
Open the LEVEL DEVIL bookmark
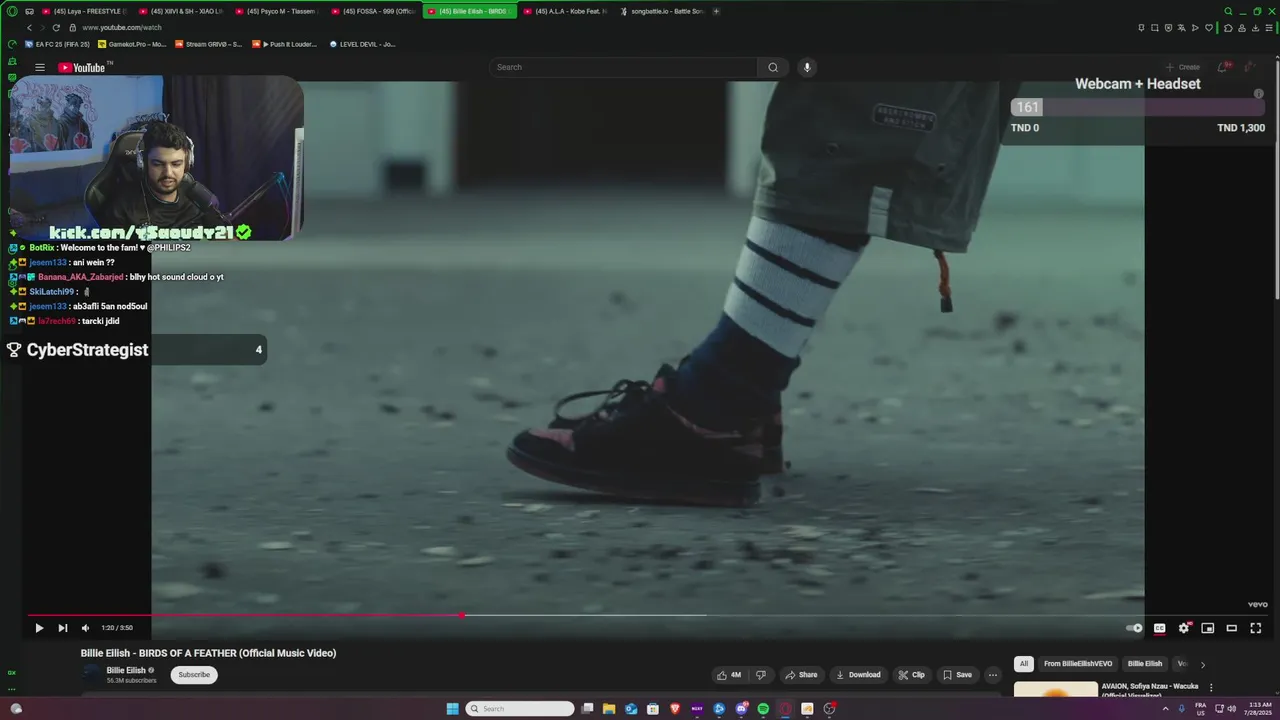(363, 44)
